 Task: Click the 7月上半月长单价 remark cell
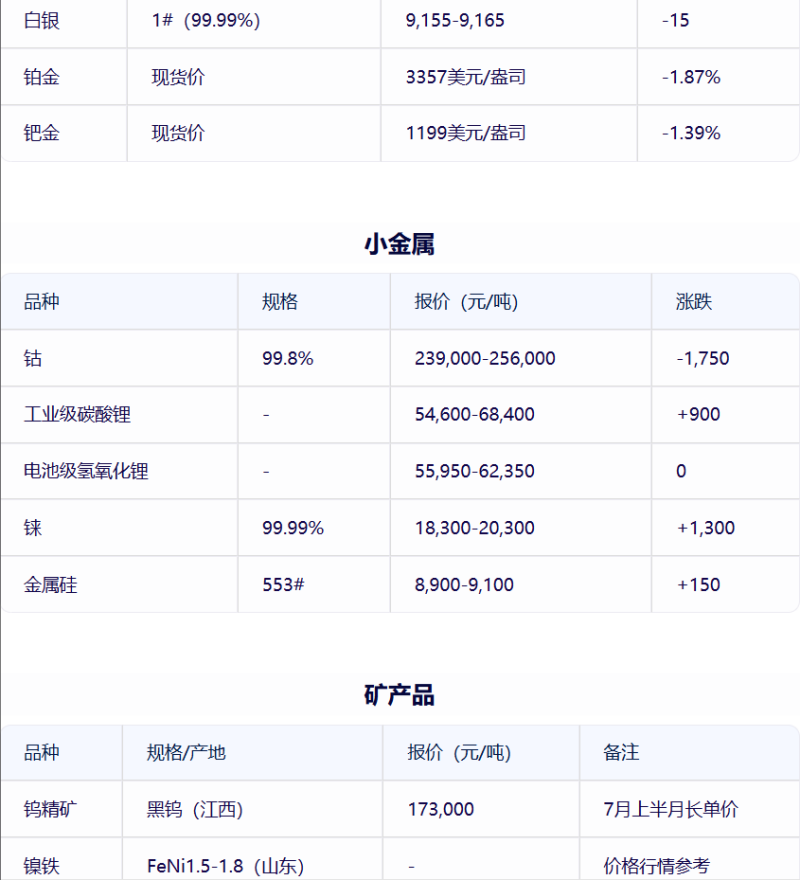click(671, 809)
